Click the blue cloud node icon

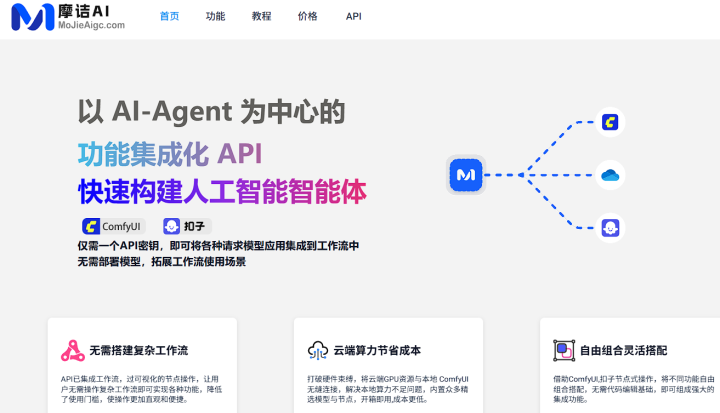point(609,175)
